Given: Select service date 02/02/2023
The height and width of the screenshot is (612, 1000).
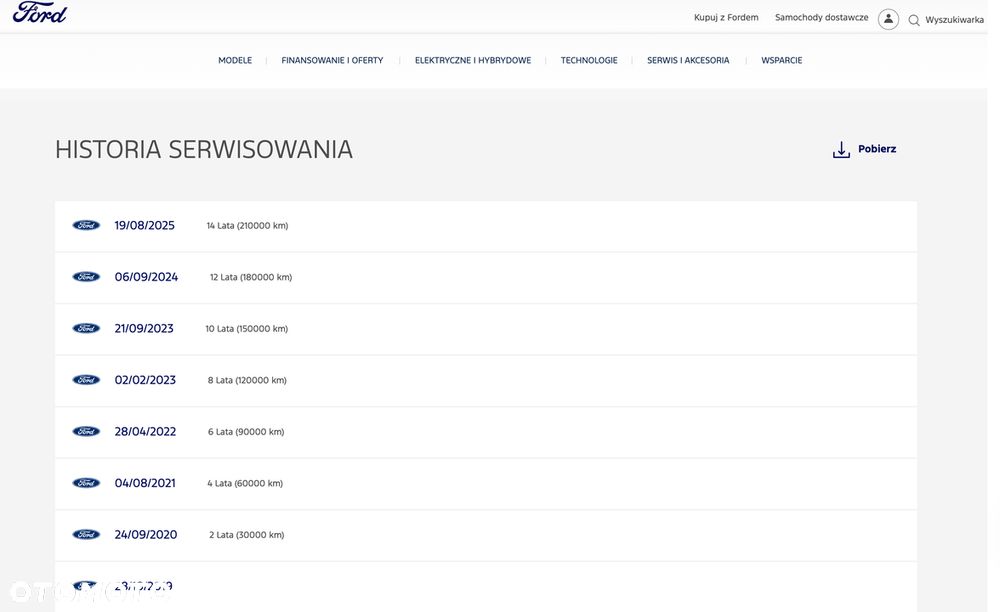Looking at the screenshot, I should 145,381.
